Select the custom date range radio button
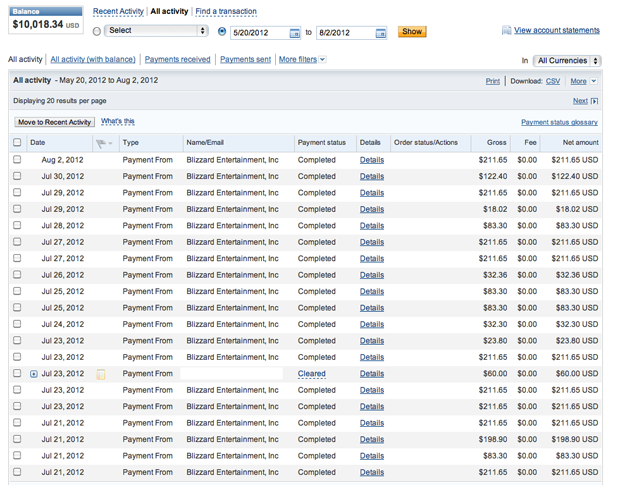This screenshot has height=485, width=620. (x=222, y=31)
